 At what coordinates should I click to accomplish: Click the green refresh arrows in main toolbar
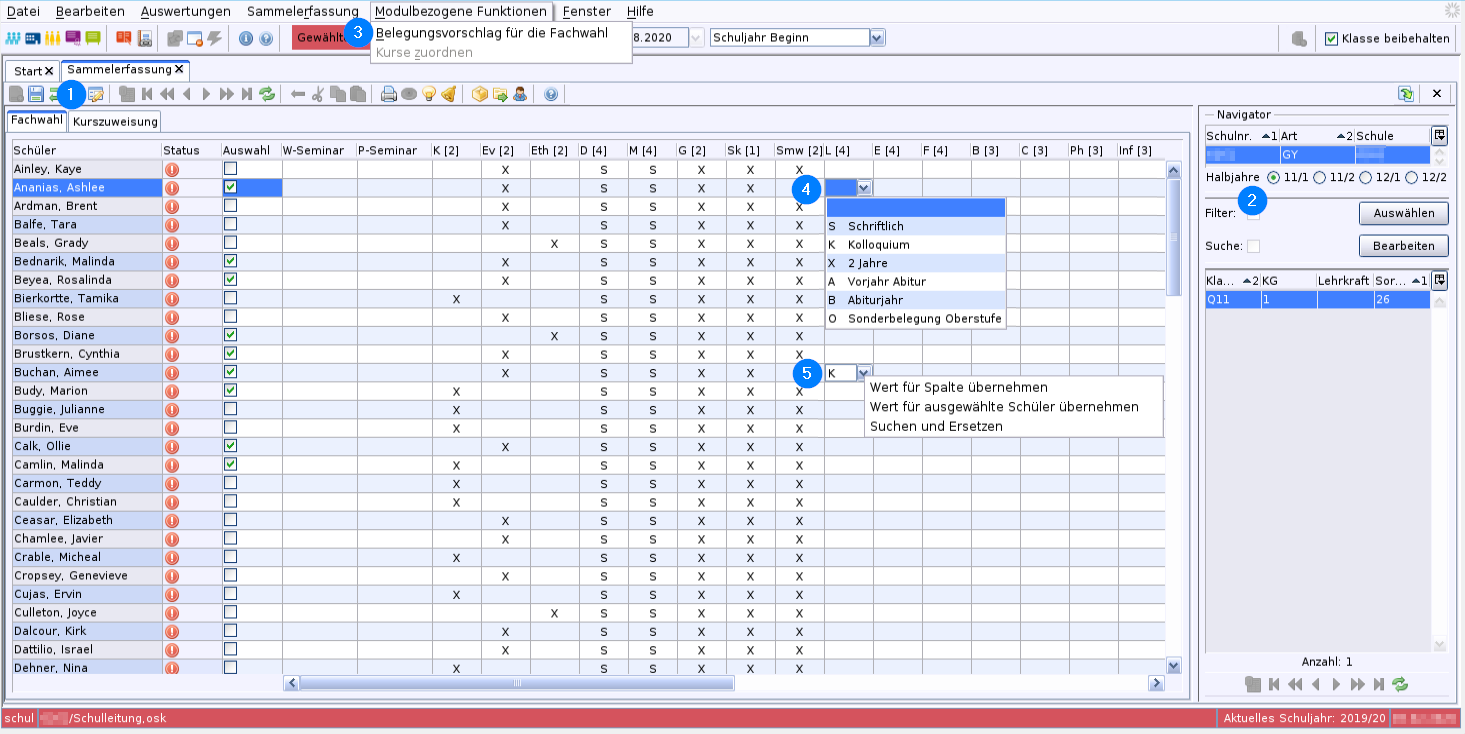[x=267, y=94]
